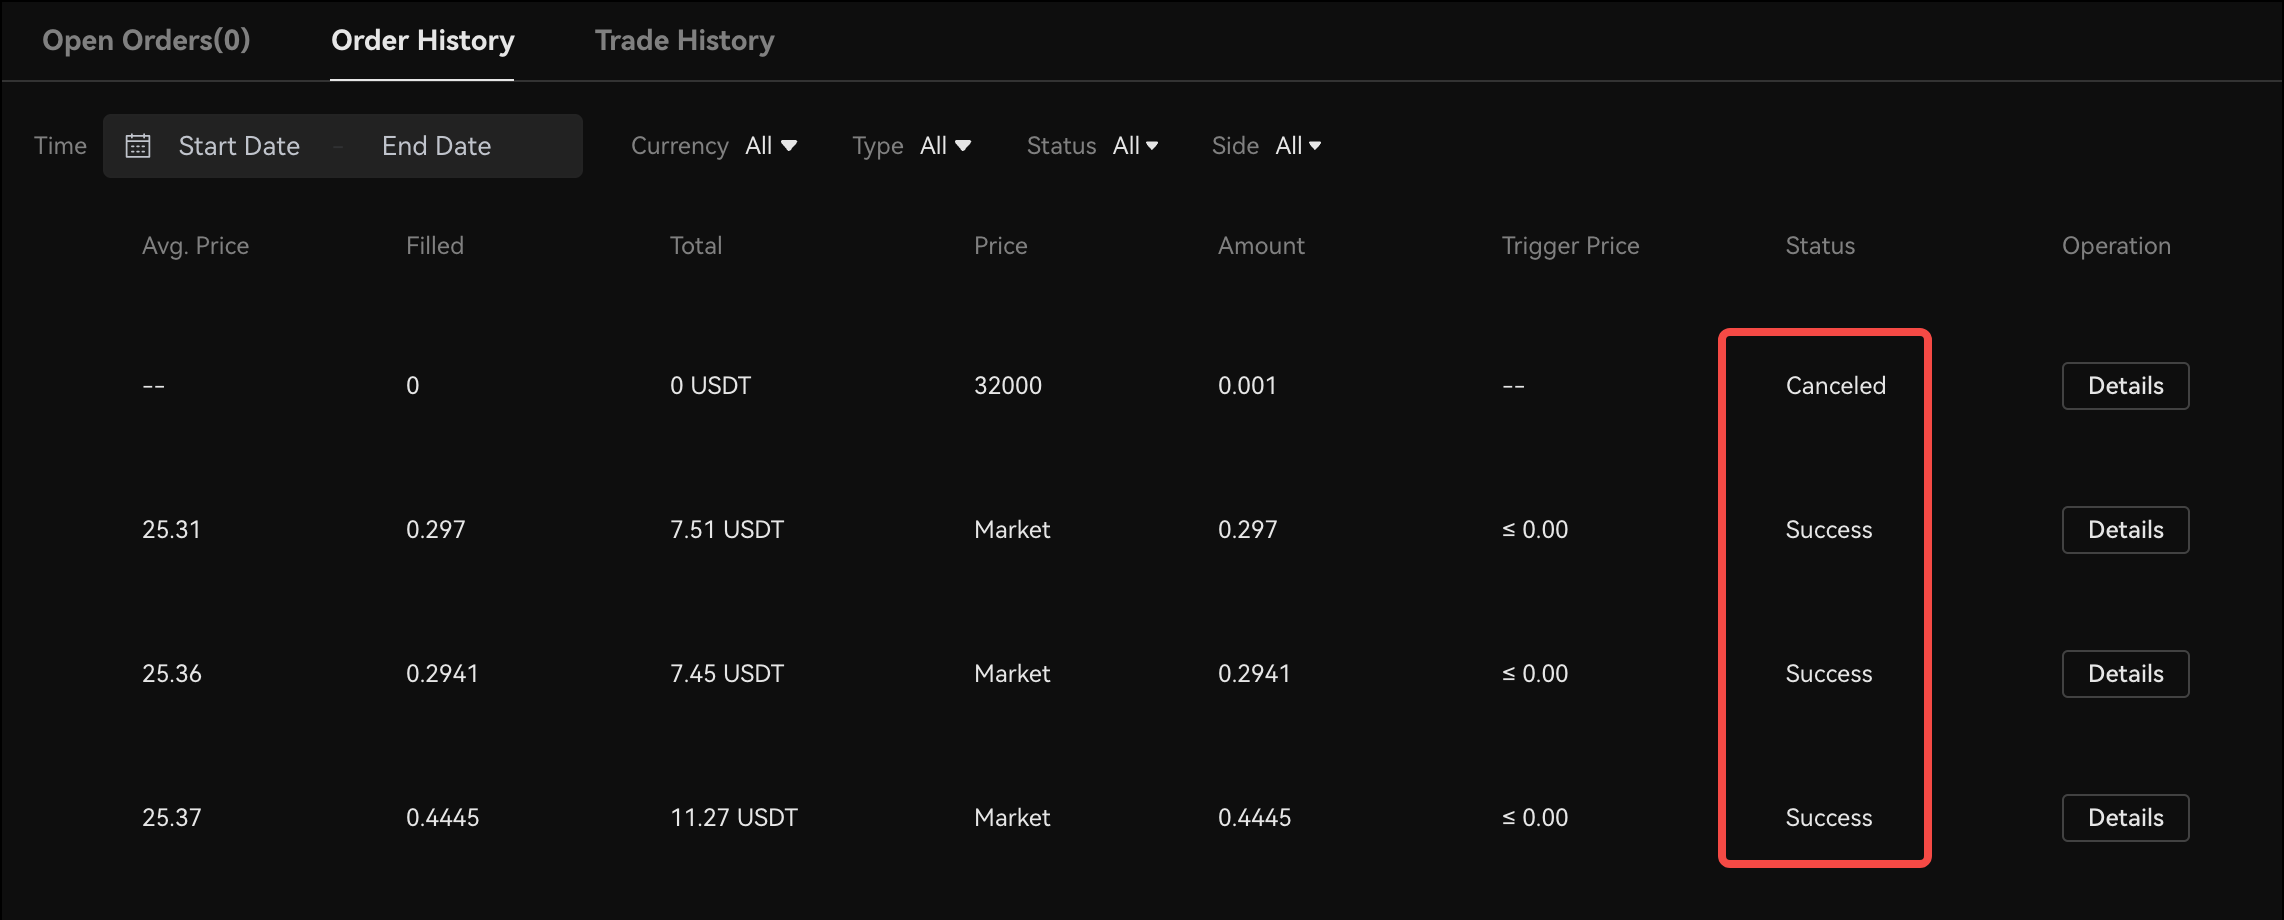Viewport: 2284px width, 920px height.
Task: Select the Order History tab
Action: point(422,41)
